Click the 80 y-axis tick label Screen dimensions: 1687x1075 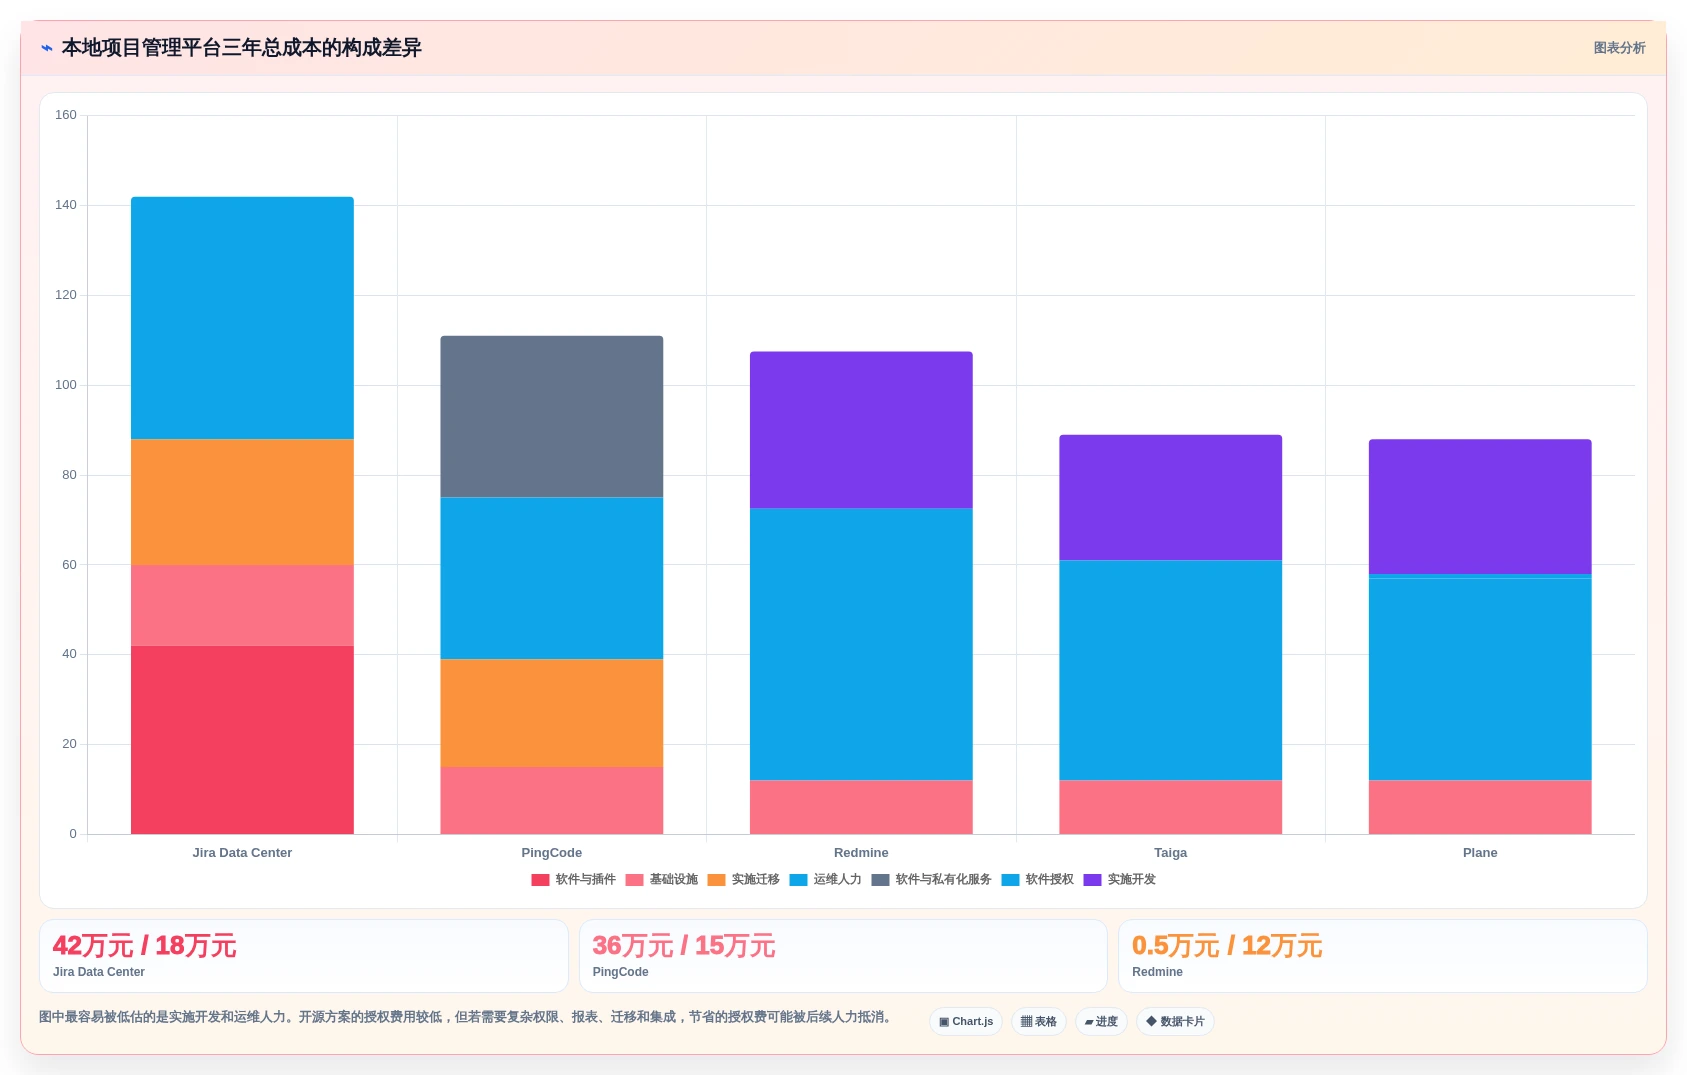(x=69, y=475)
